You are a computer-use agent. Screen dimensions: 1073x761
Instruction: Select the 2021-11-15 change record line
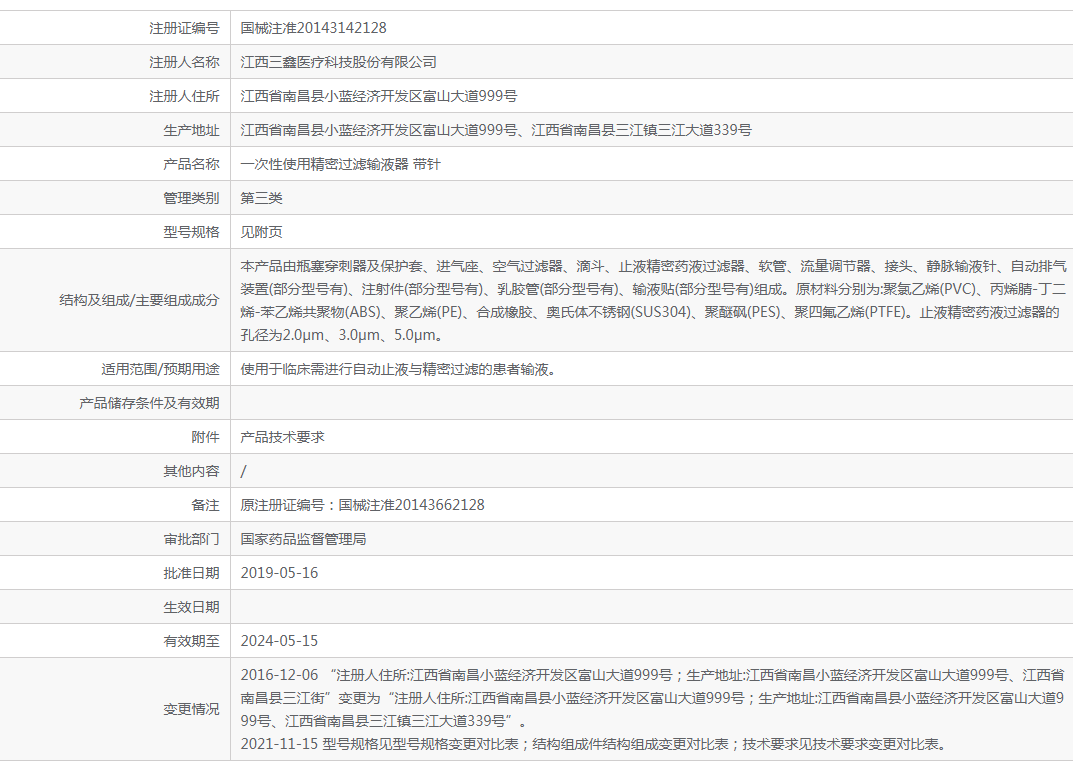click(594, 744)
